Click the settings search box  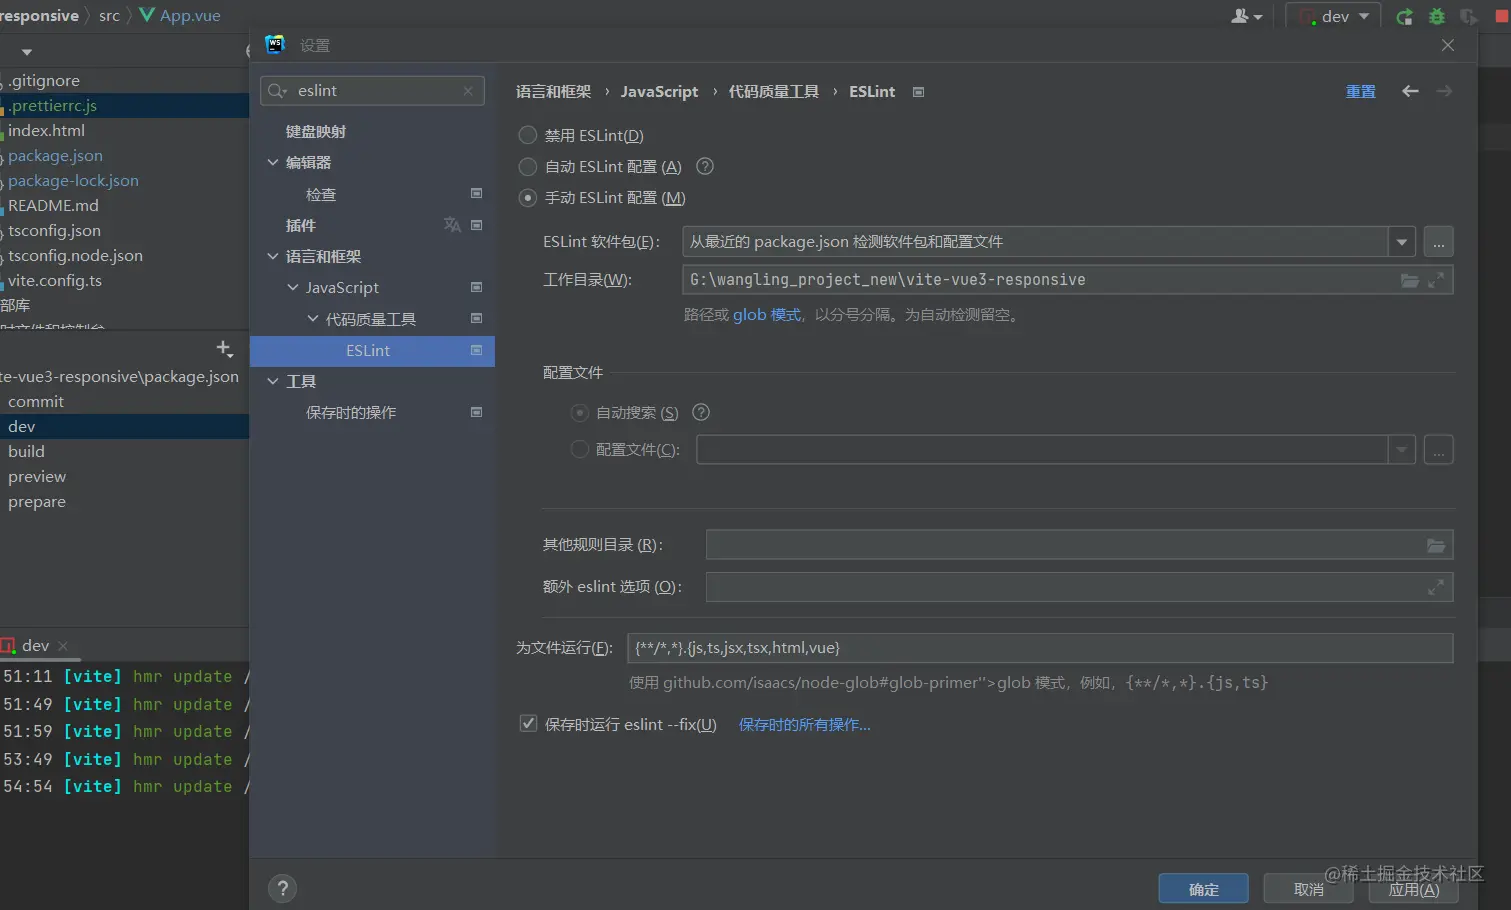(372, 91)
